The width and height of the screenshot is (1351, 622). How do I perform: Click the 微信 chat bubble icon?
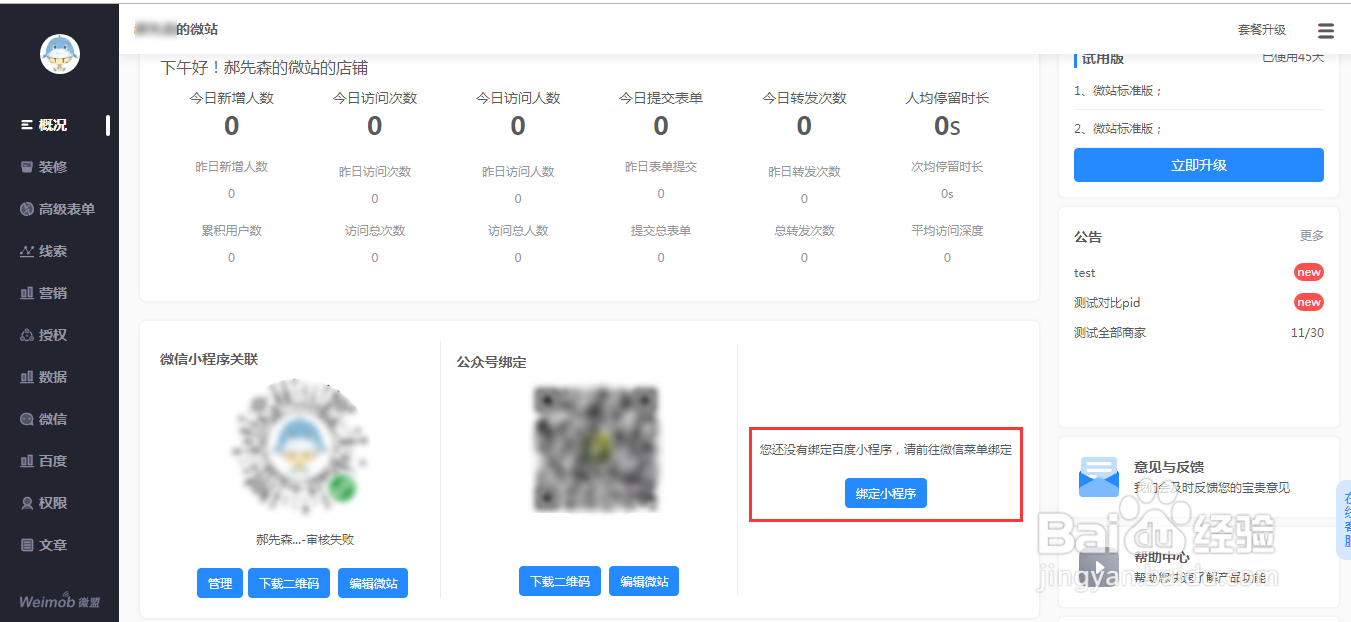27,419
